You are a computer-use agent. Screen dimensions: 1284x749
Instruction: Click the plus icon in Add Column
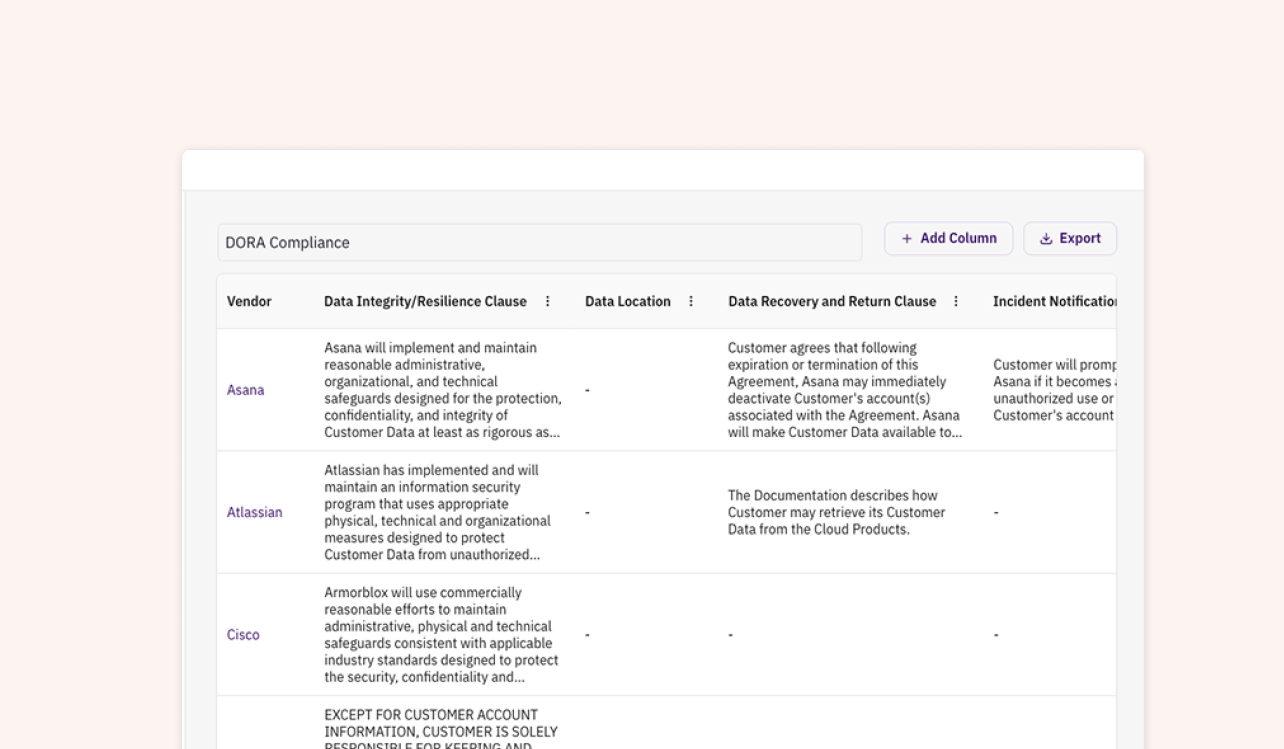(x=907, y=239)
